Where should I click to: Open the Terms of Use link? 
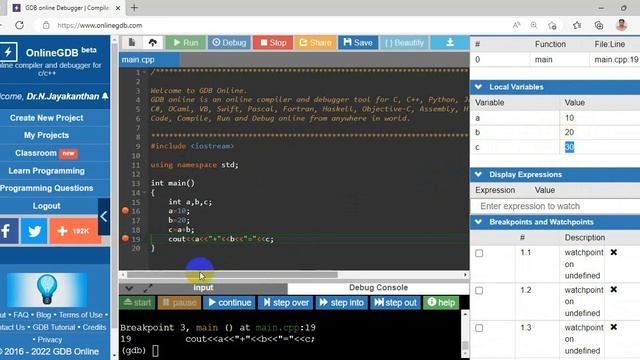coord(80,315)
